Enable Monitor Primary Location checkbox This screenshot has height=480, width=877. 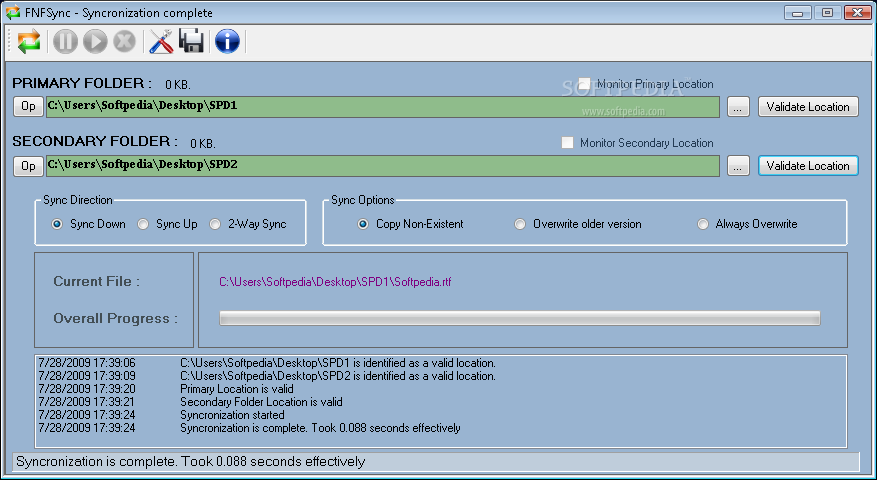pos(584,84)
